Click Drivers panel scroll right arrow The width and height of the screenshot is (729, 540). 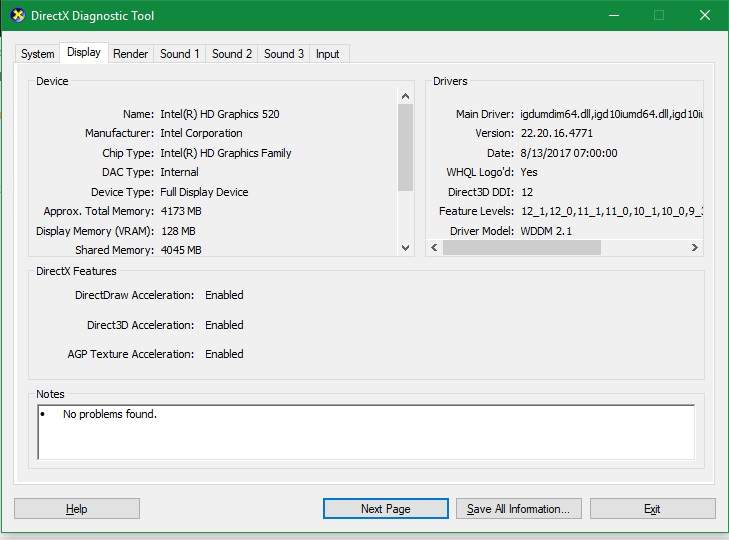695,247
